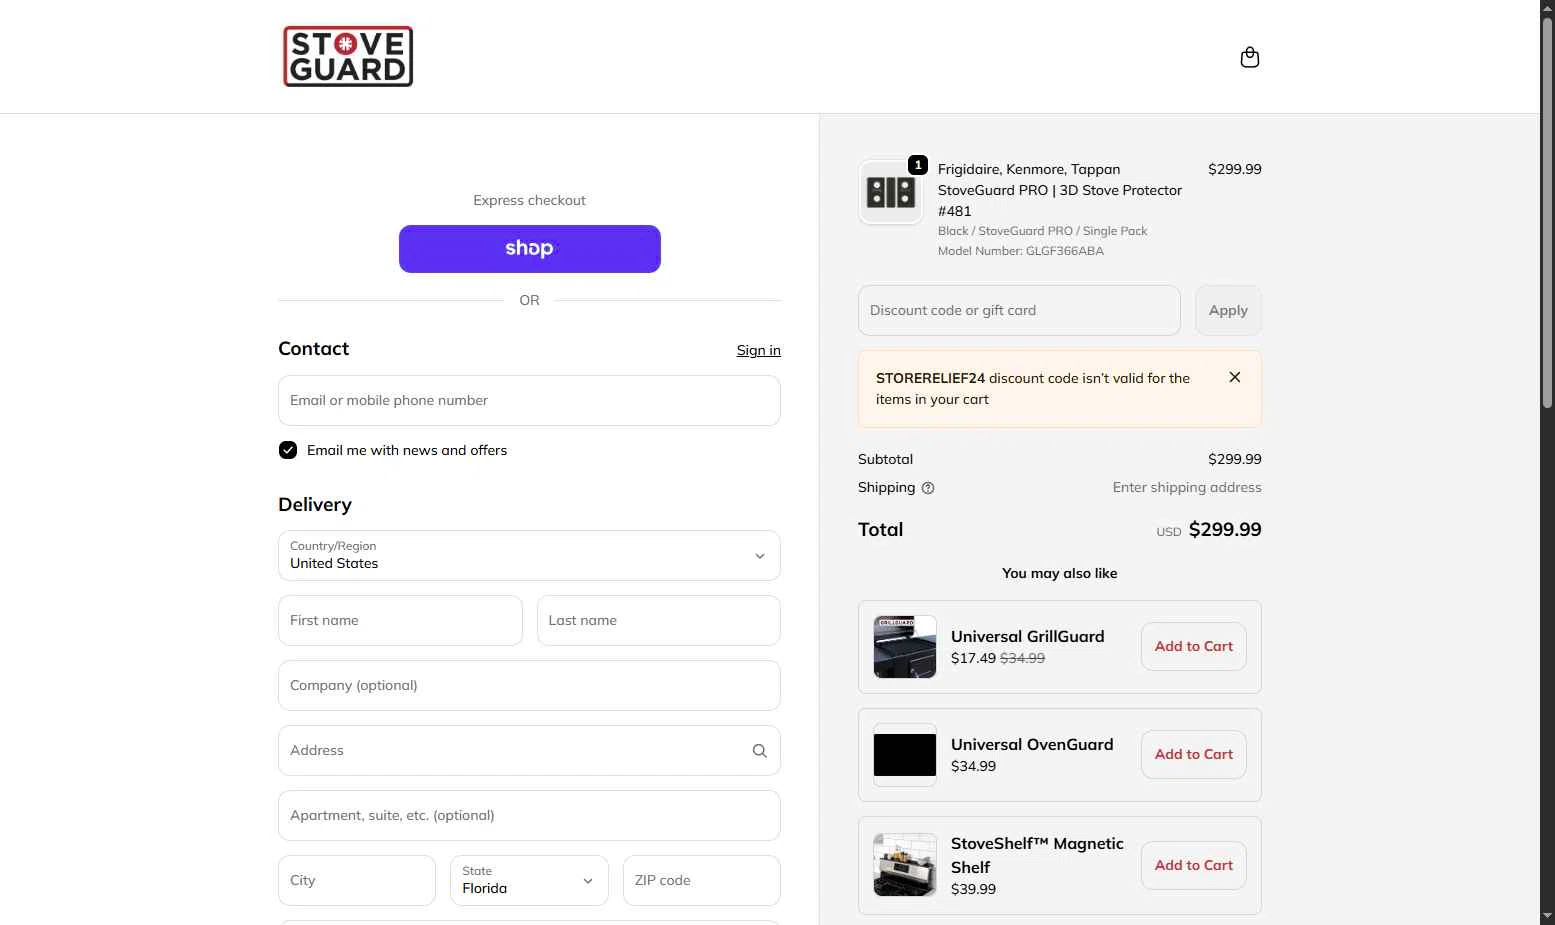Click the Model Number: GLGF366ABA text
This screenshot has height=925, width=1555.
click(x=1021, y=251)
